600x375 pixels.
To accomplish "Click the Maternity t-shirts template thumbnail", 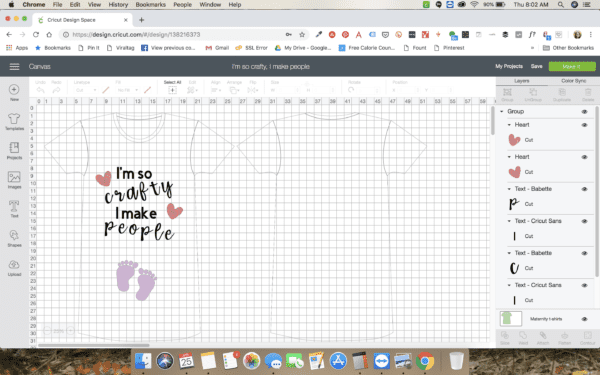I will point(510,318).
